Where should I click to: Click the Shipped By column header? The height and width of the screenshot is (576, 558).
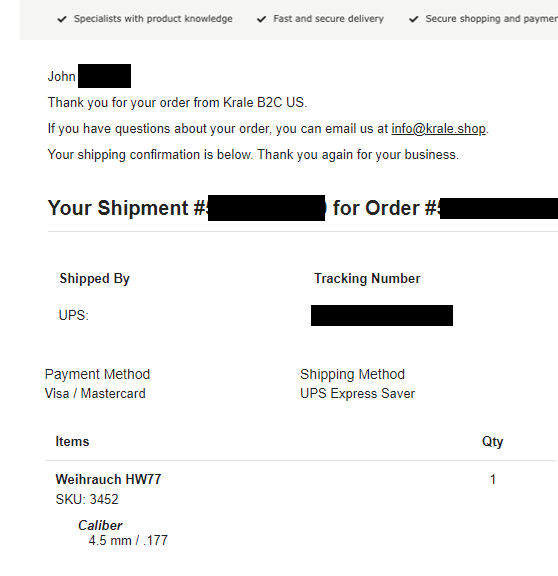point(94,278)
